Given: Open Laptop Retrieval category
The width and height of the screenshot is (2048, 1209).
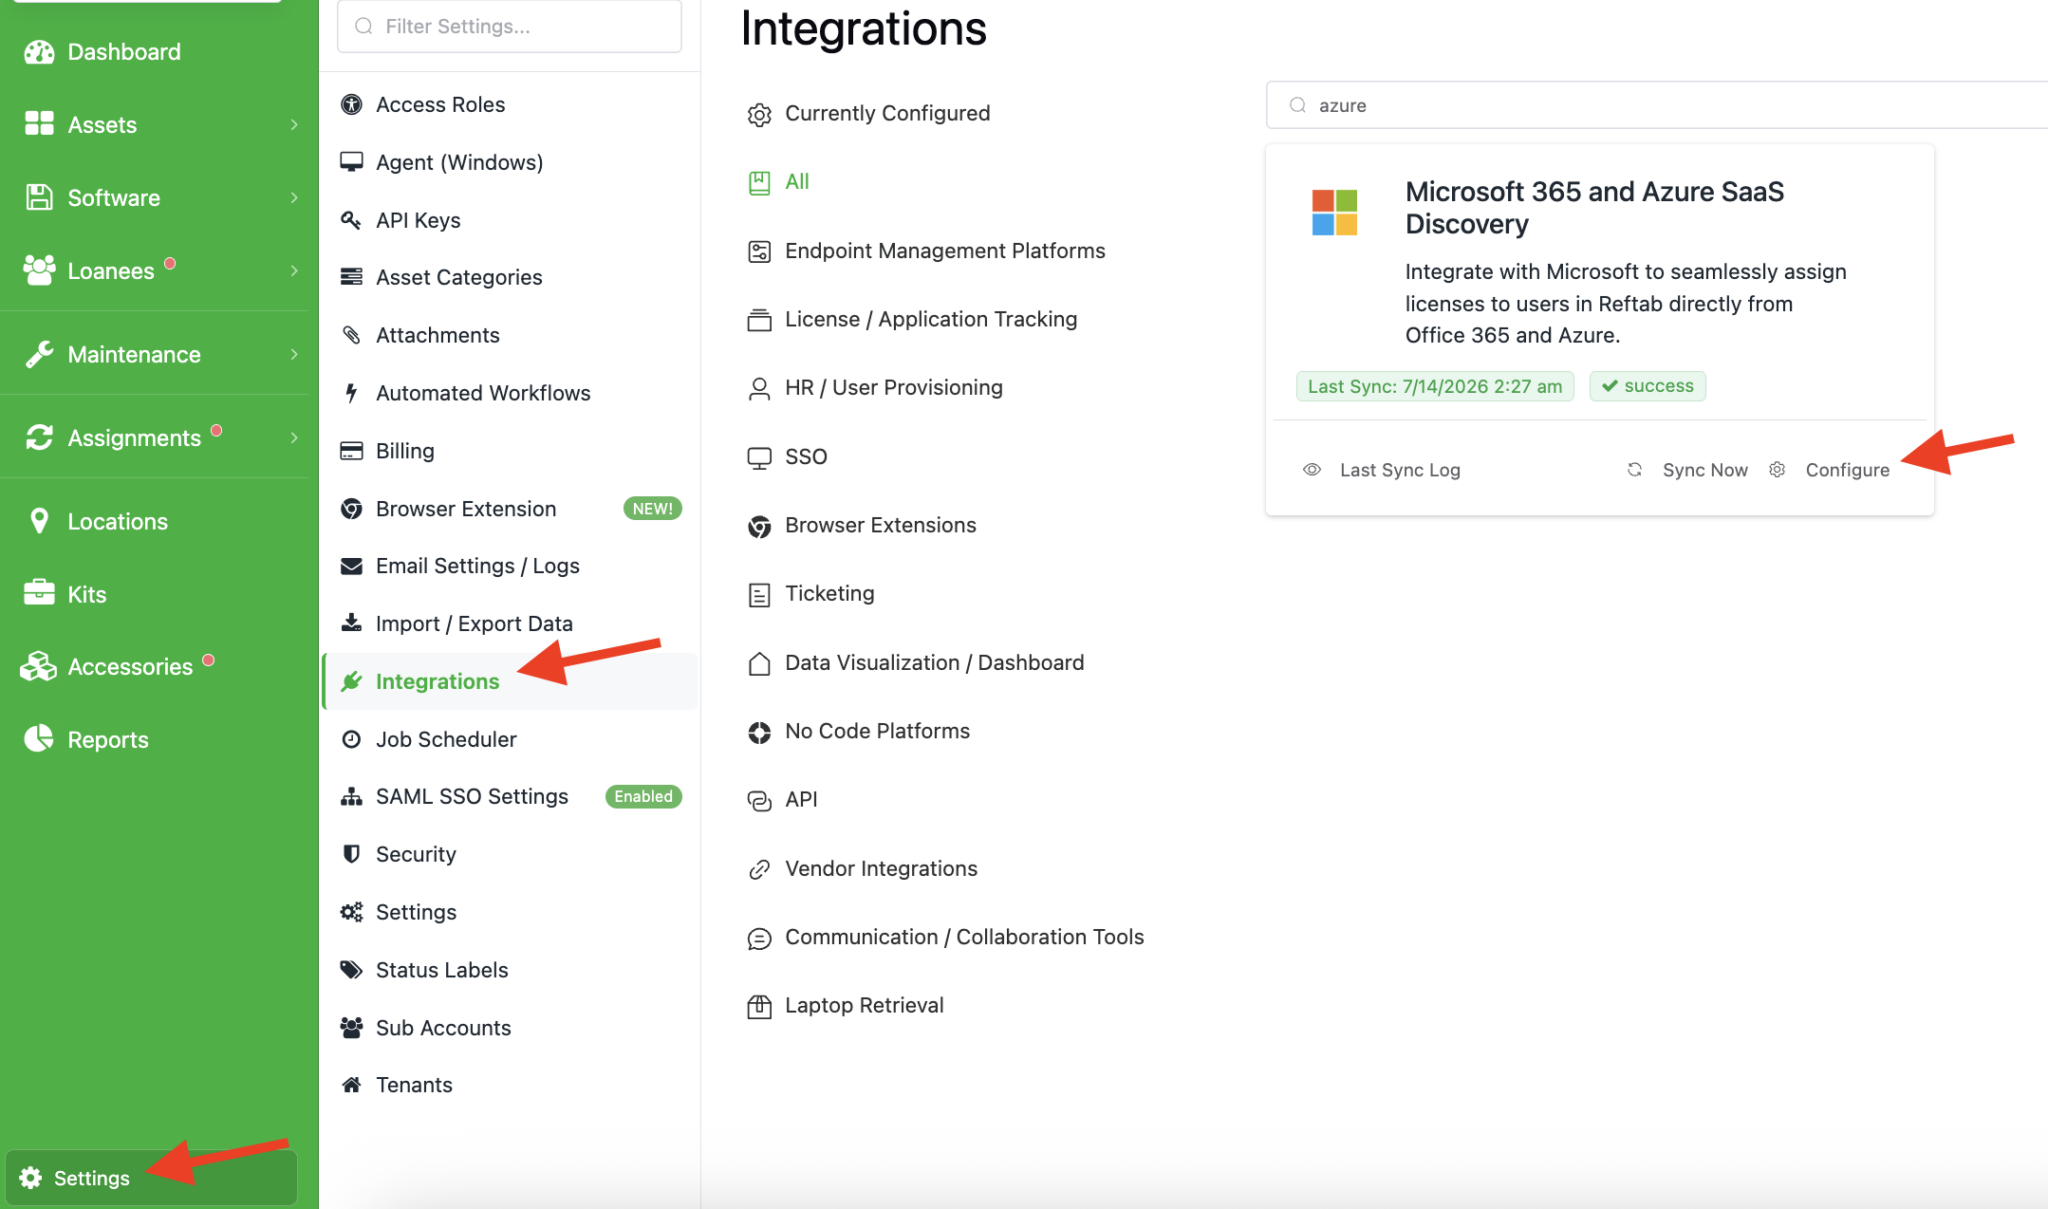Looking at the screenshot, I should pos(845,1006).
